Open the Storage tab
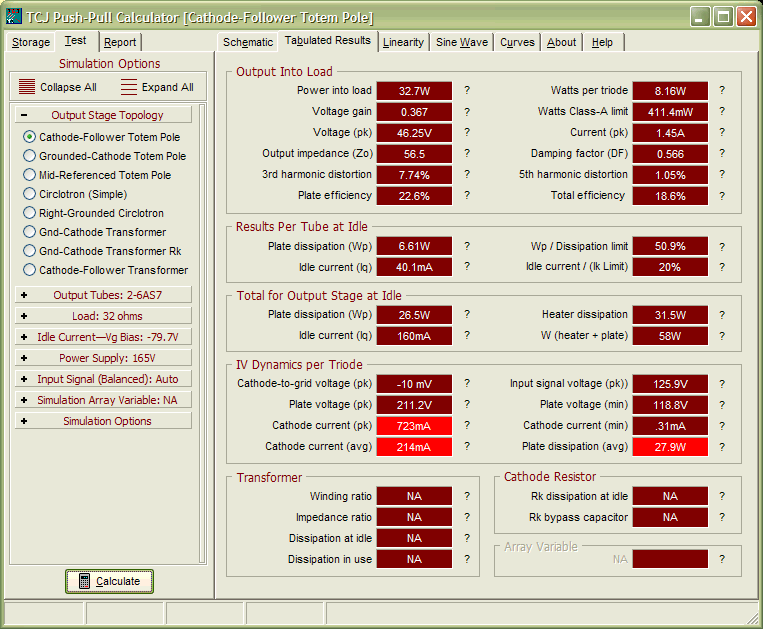 (x=30, y=42)
